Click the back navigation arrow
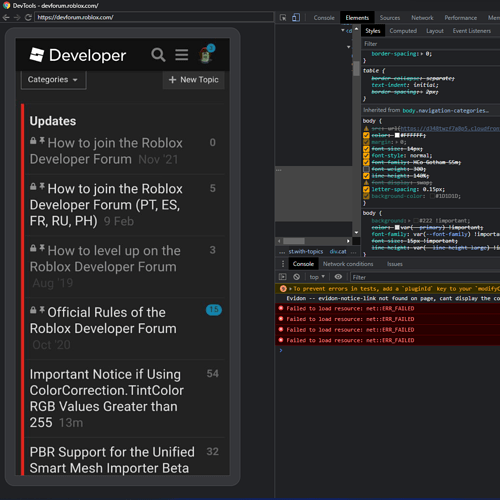500x500 pixels. [6, 17]
